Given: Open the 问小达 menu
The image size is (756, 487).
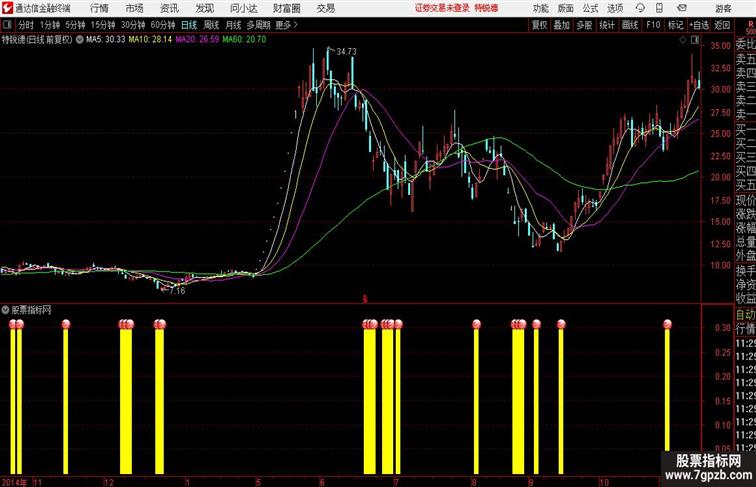Looking at the screenshot, I should pyautogui.click(x=243, y=8).
